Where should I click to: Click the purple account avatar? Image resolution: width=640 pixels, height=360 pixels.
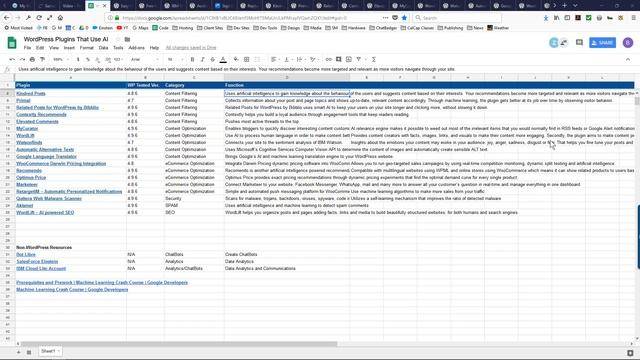click(628, 42)
